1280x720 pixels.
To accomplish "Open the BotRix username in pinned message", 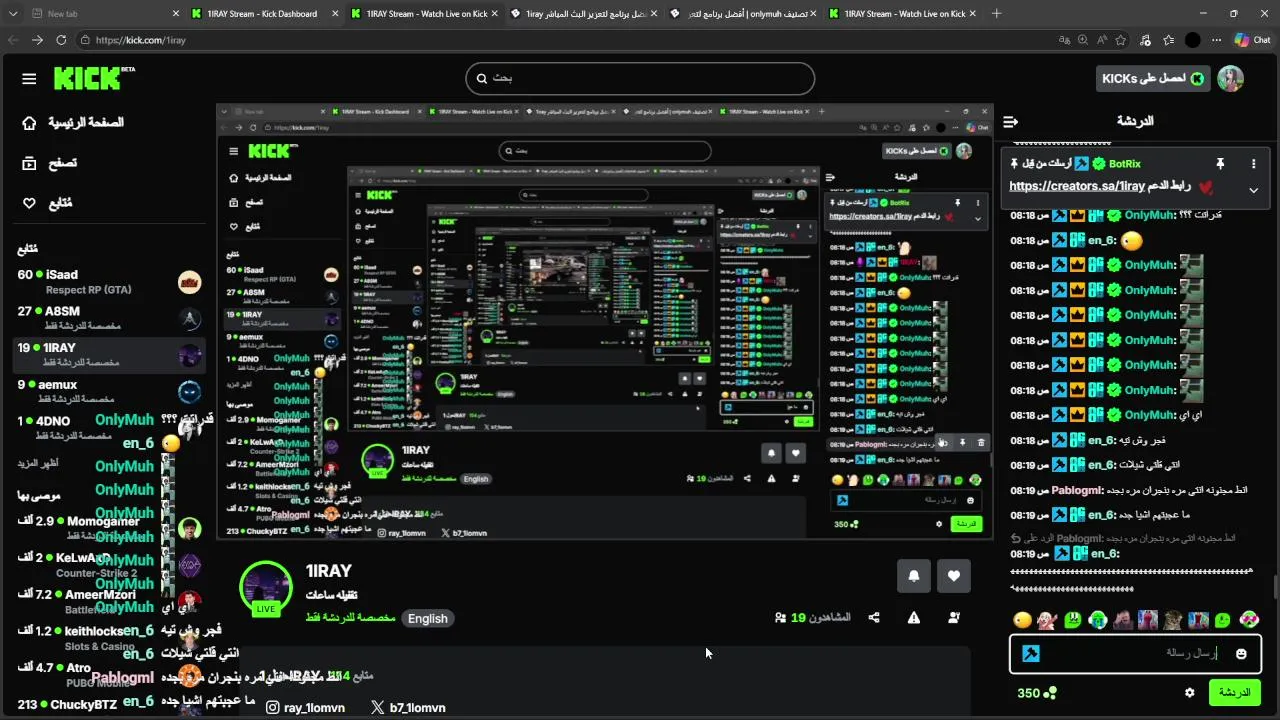I will [1125, 163].
